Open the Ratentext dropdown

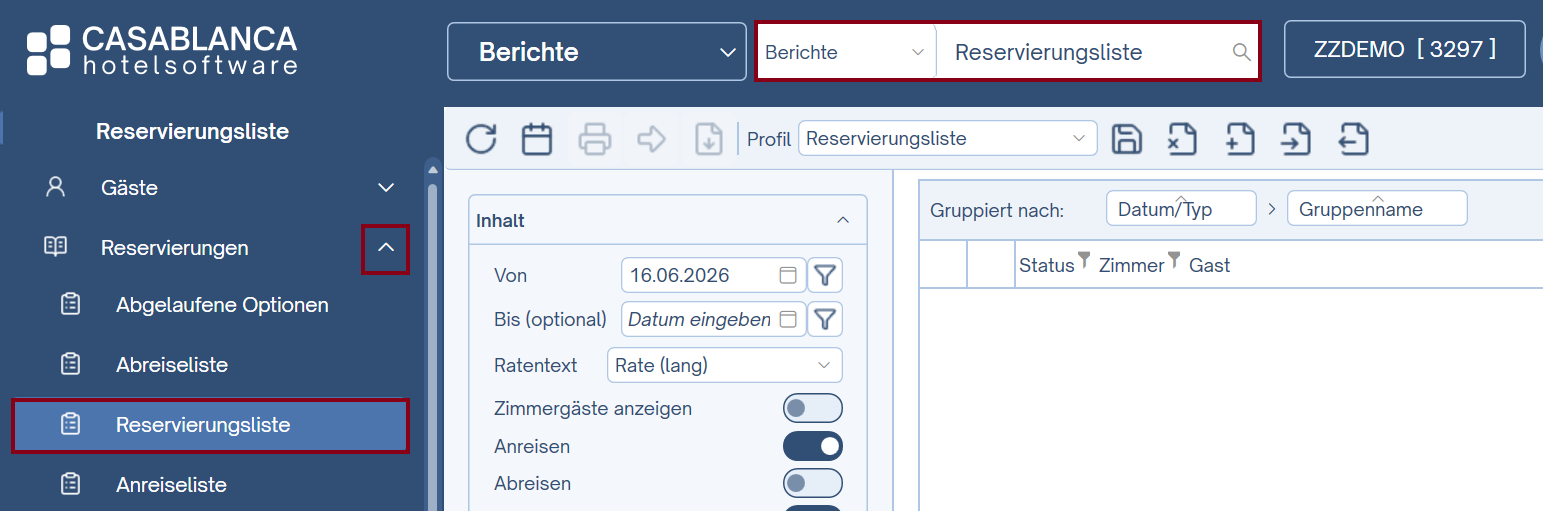[724, 365]
